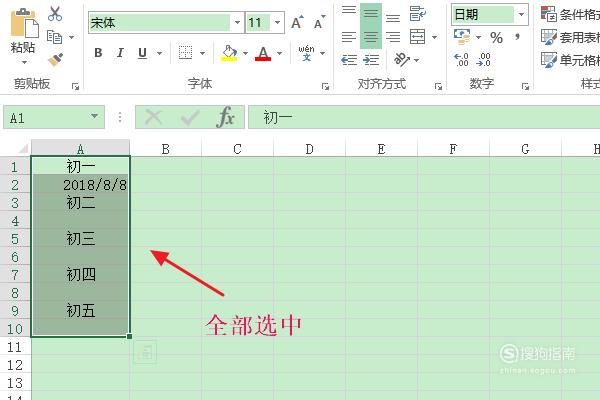Screen dimensions: 600x400
Task: Toggle Wrap Text
Action: click(417, 14)
